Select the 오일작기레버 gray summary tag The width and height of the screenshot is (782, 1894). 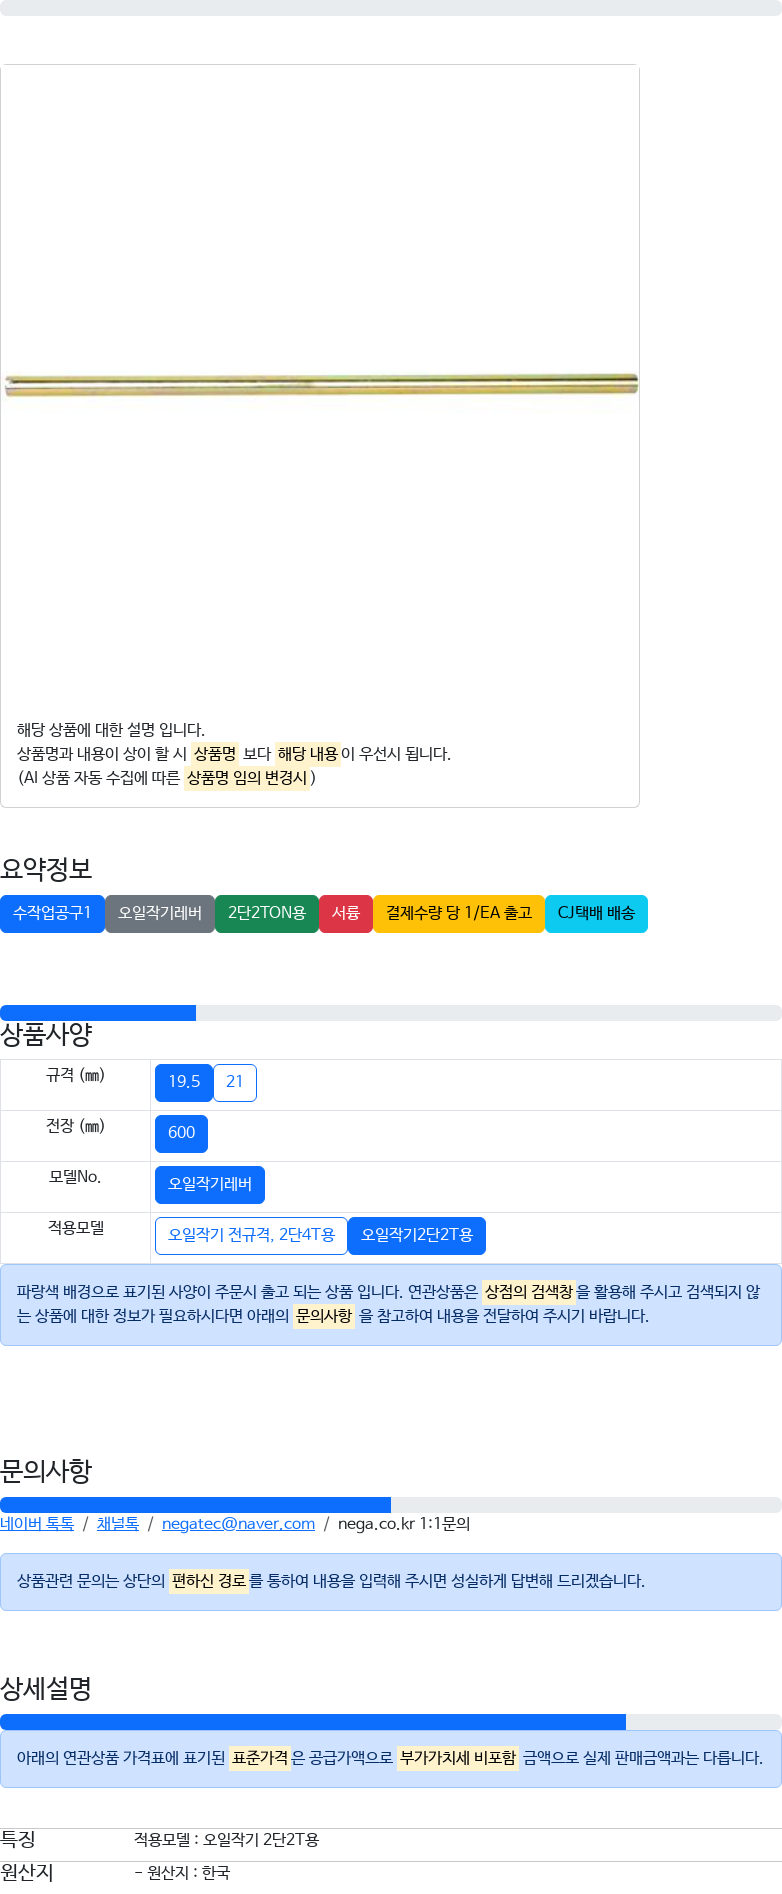pos(160,913)
